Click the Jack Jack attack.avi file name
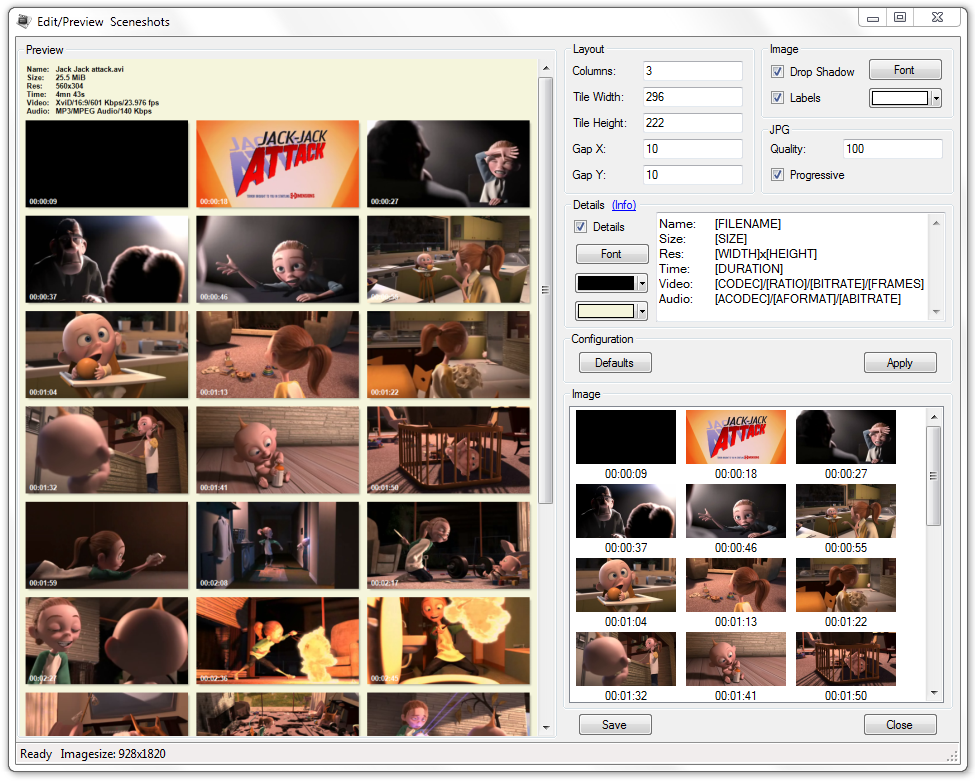 point(90,69)
